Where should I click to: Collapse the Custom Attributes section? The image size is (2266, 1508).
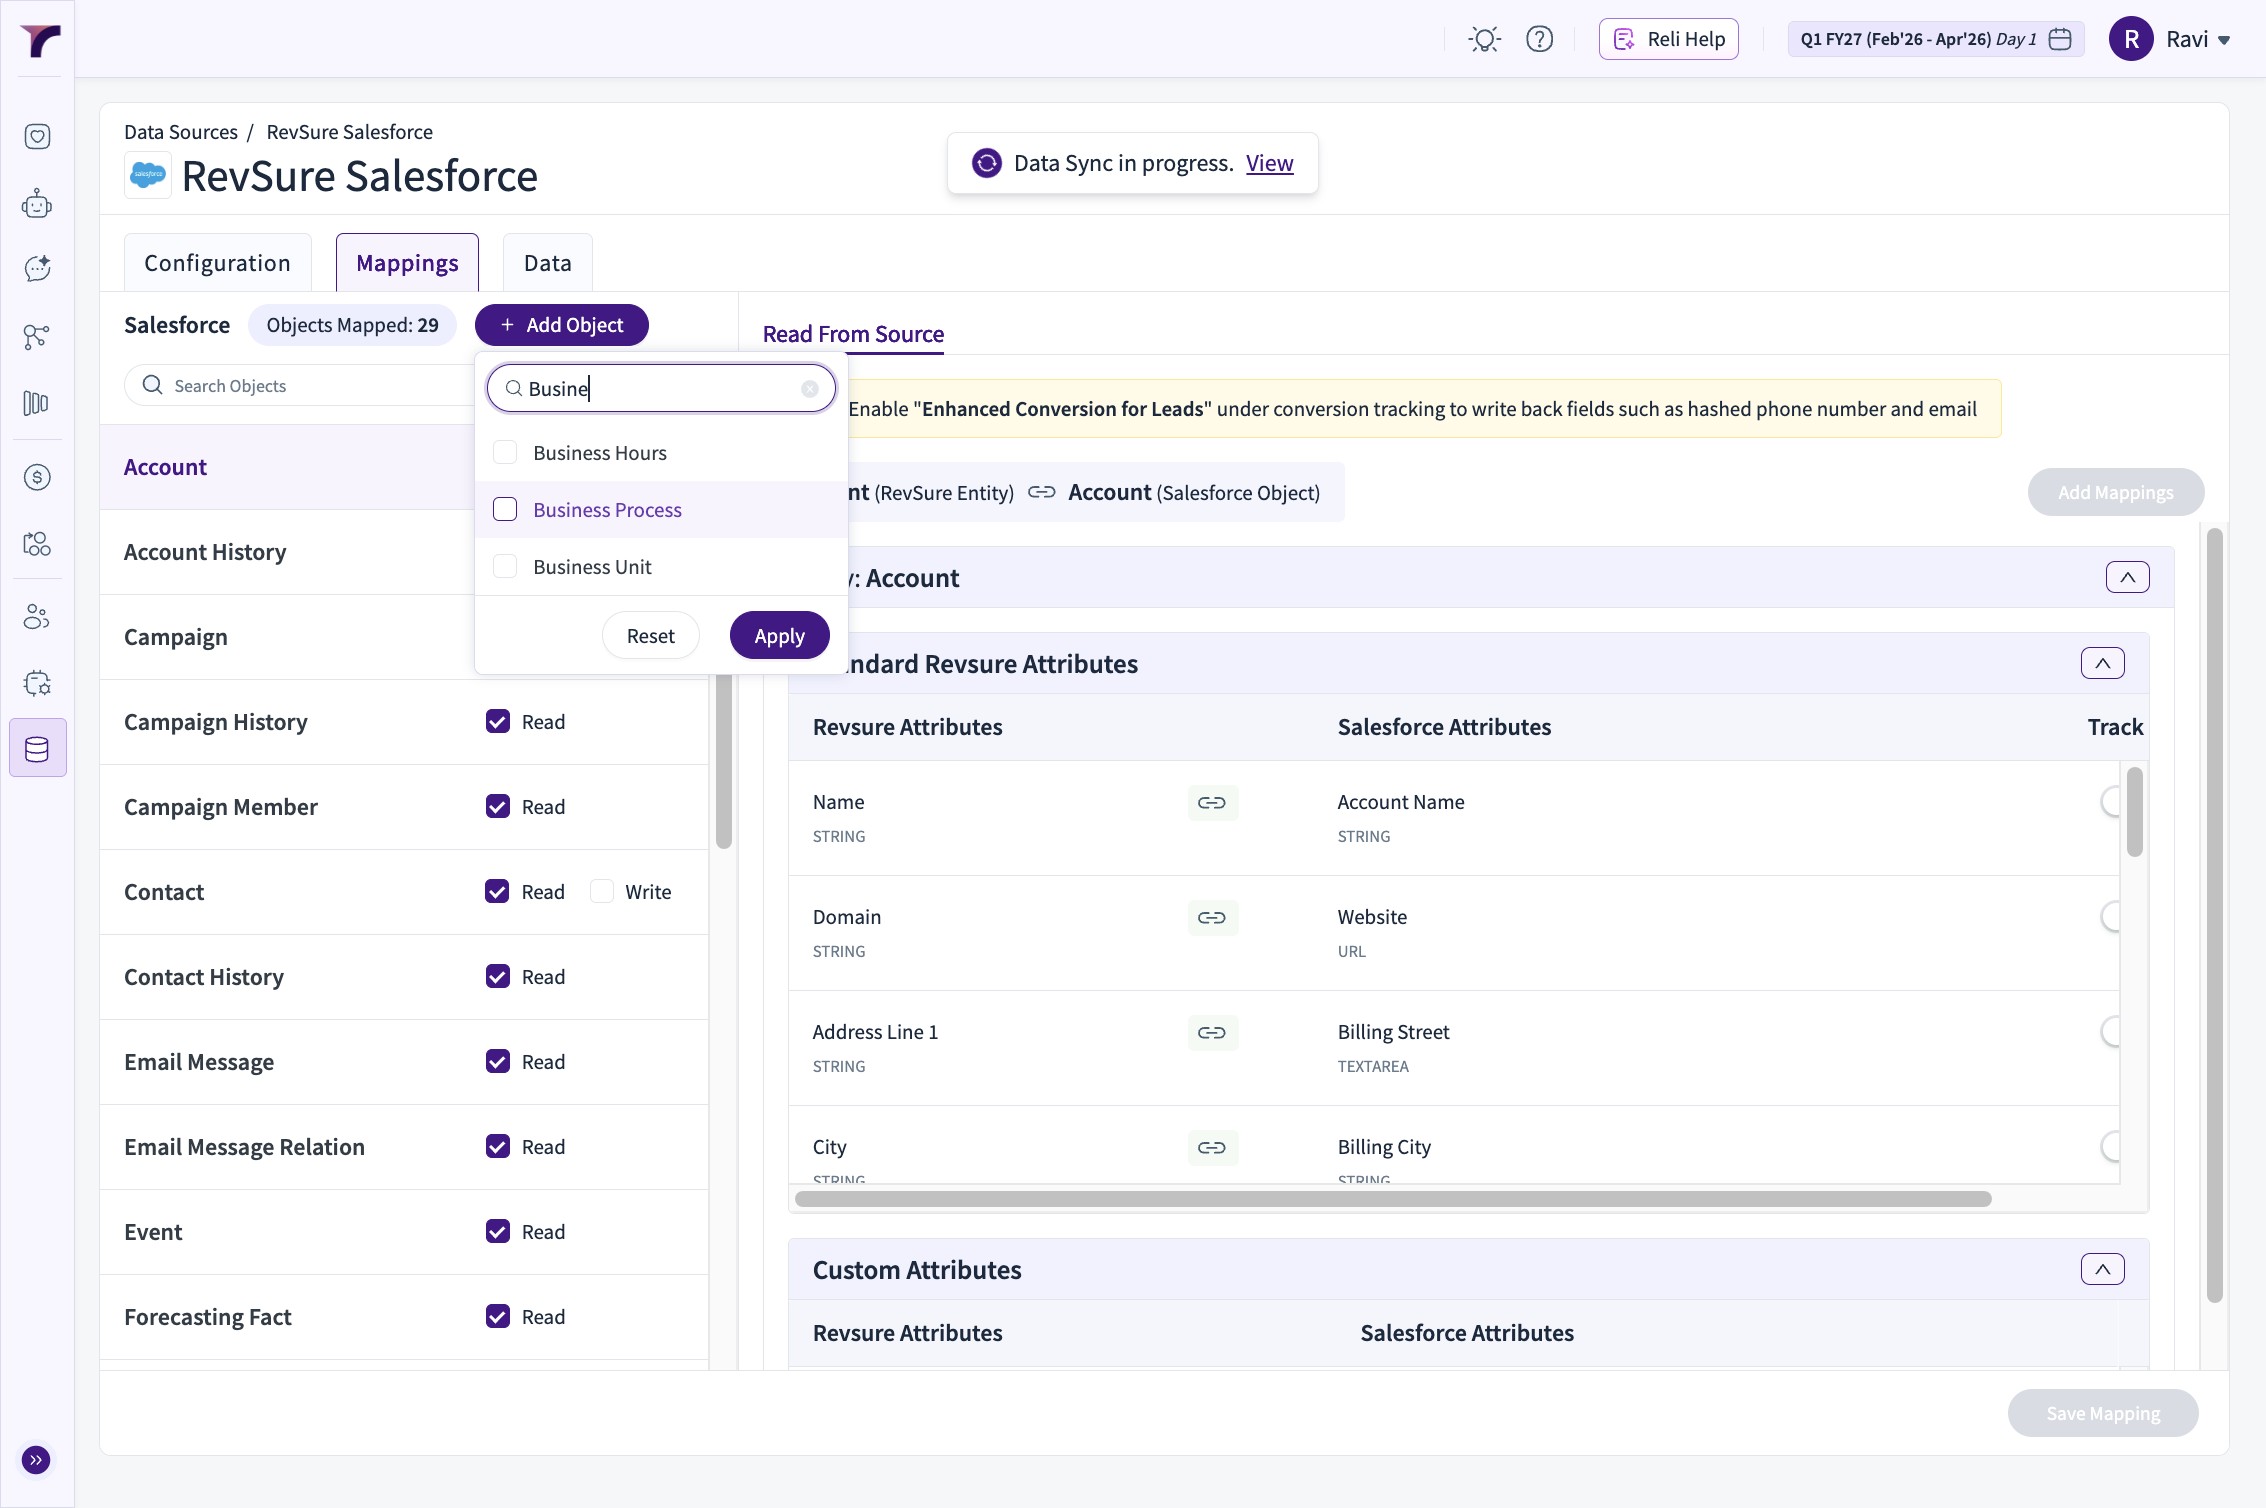point(2102,1270)
